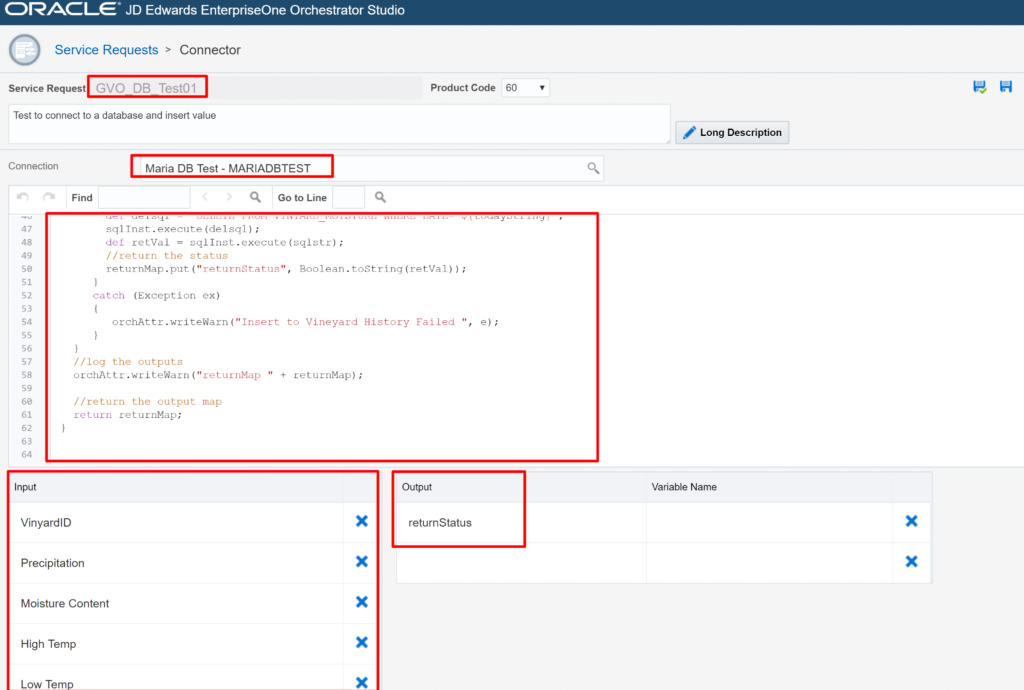This screenshot has height=690, width=1024.
Task: Open the Service Requests breadcrumb link
Action: tap(106, 50)
